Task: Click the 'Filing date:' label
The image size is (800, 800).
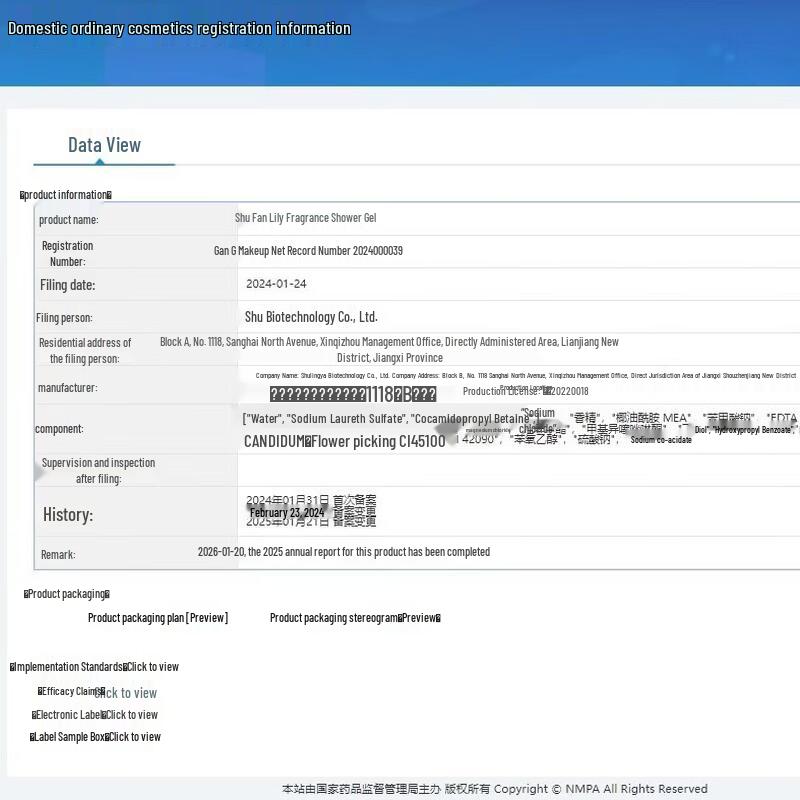Action: point(68,285)
